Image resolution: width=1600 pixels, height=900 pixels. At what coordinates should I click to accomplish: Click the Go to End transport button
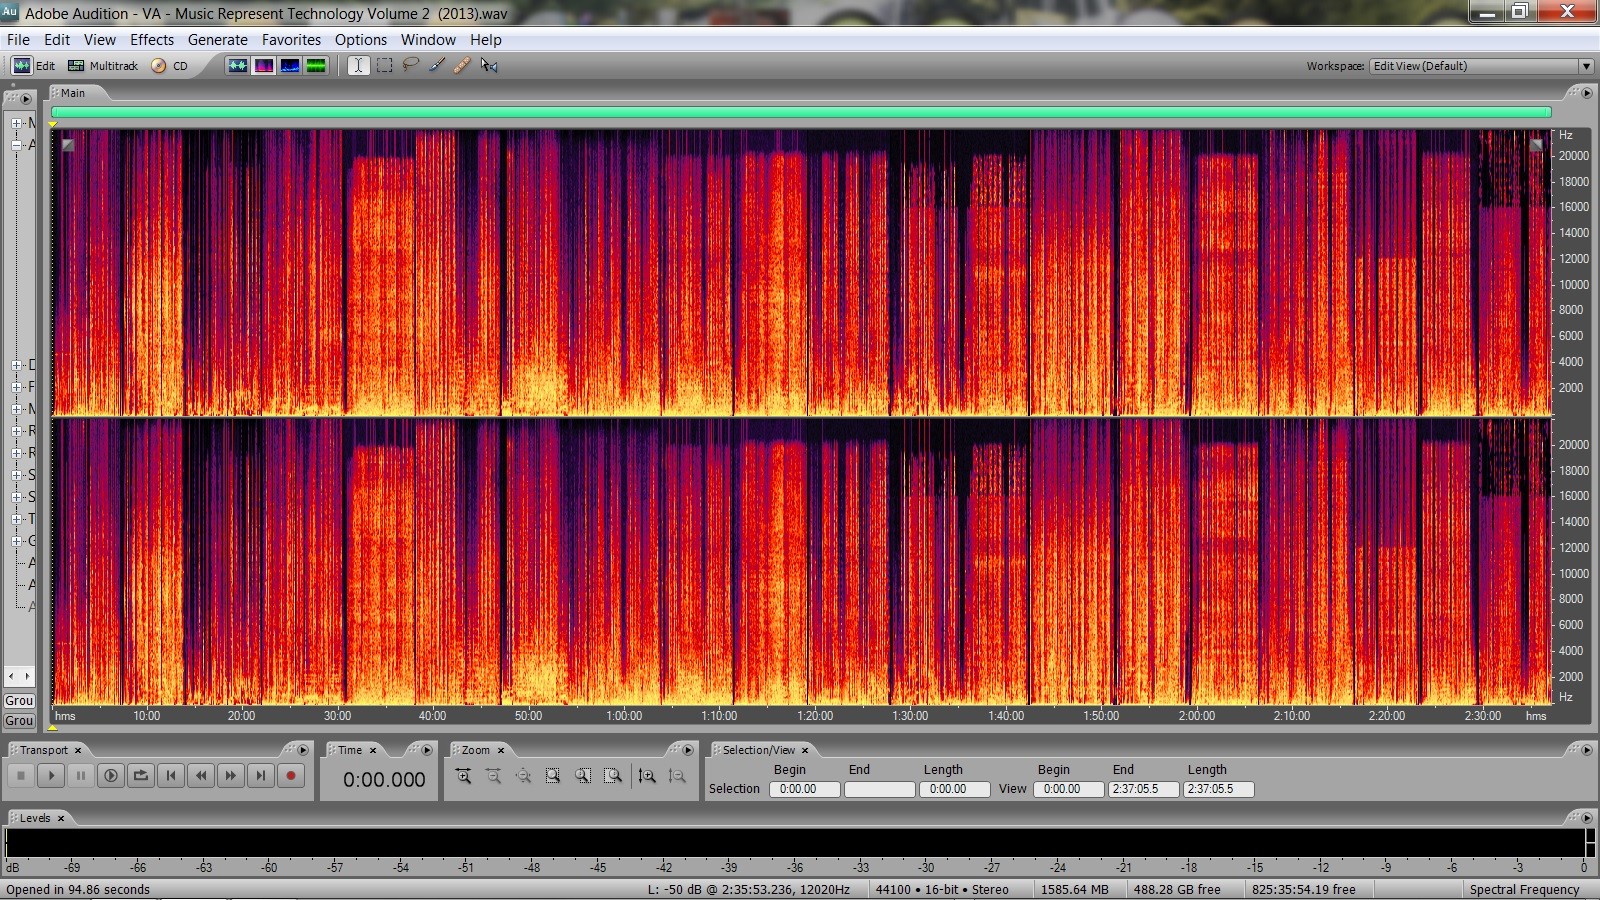[261, 775]
